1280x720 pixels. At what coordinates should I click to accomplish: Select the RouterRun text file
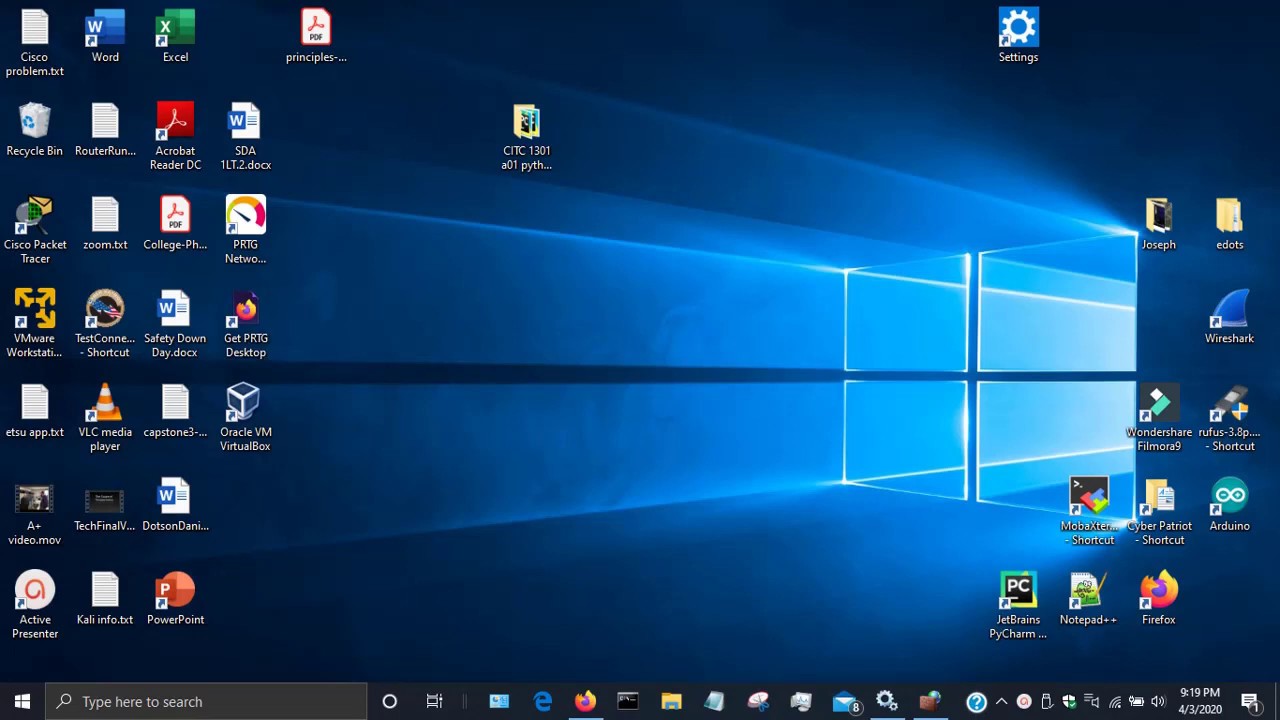(105, 131)
